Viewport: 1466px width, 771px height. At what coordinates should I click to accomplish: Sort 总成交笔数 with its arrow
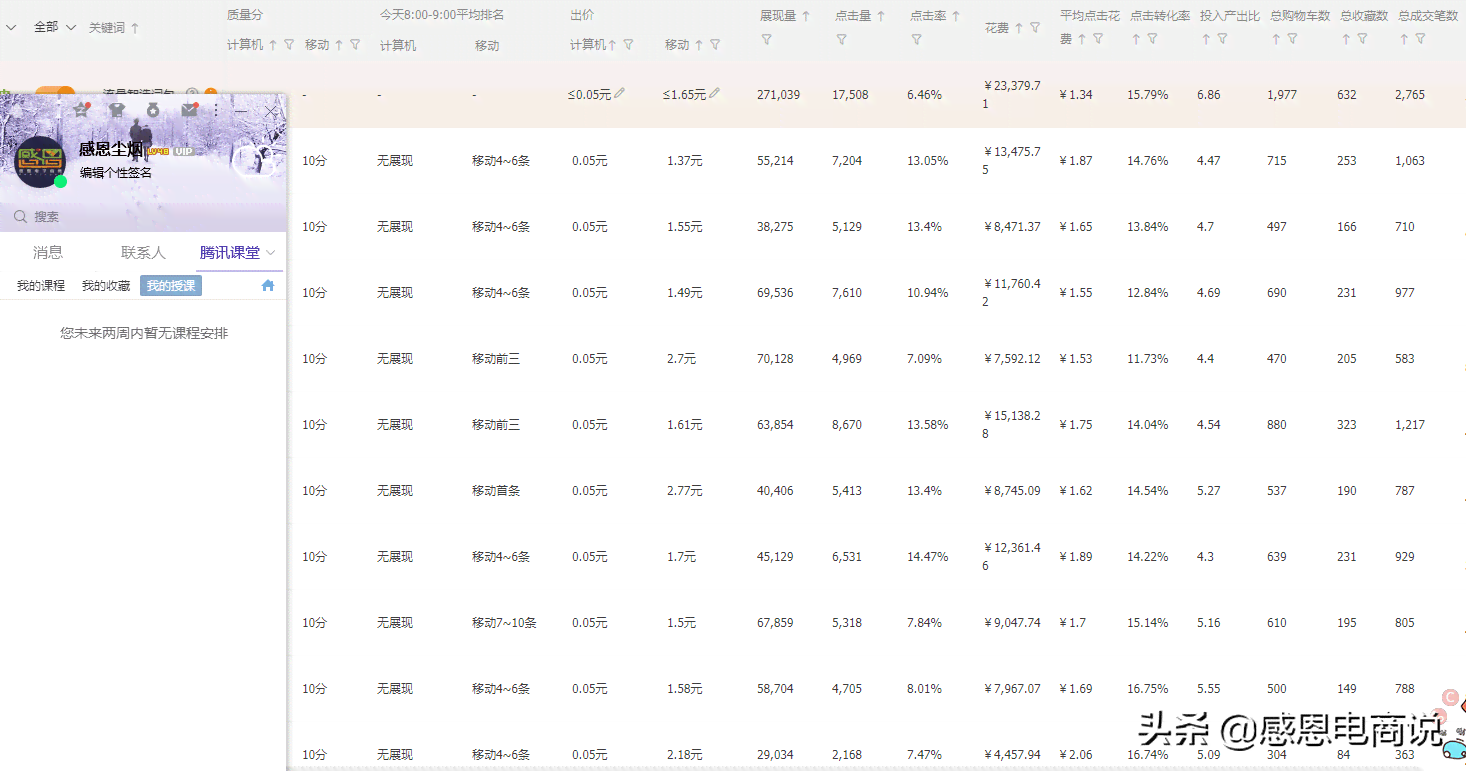point(1404,39)
